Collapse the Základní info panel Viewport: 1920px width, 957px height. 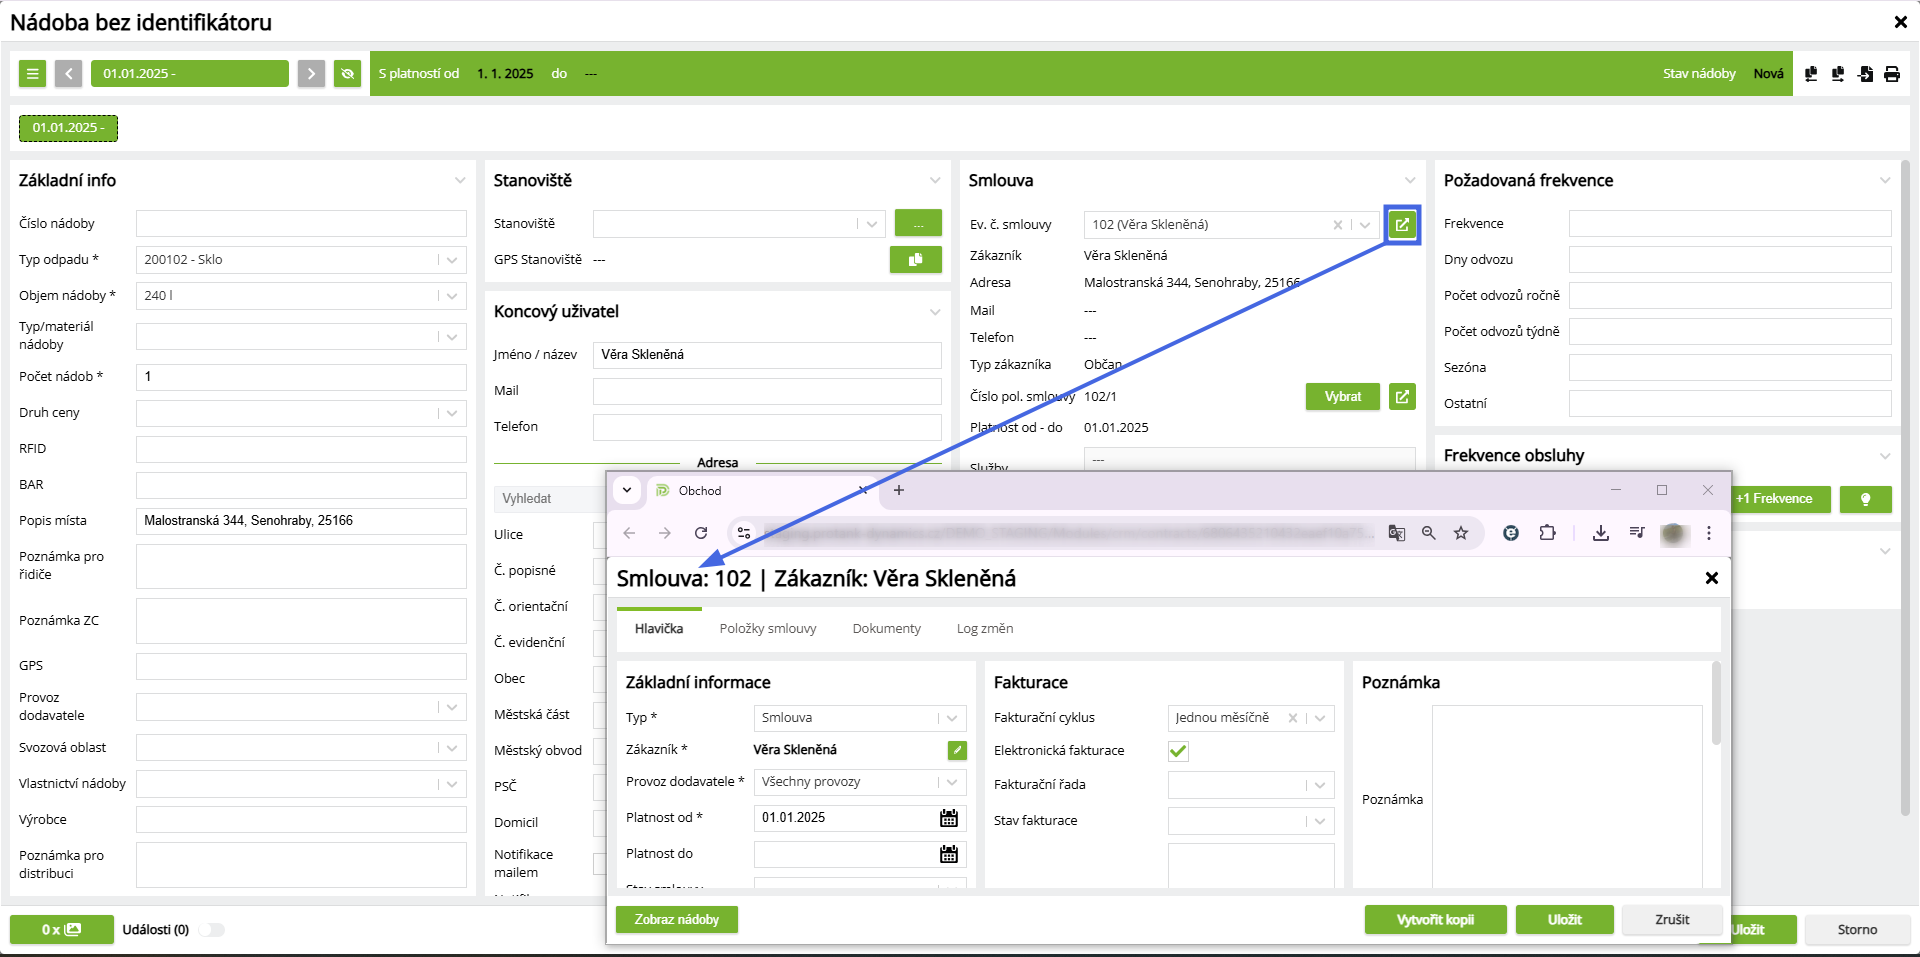point(460,180)
